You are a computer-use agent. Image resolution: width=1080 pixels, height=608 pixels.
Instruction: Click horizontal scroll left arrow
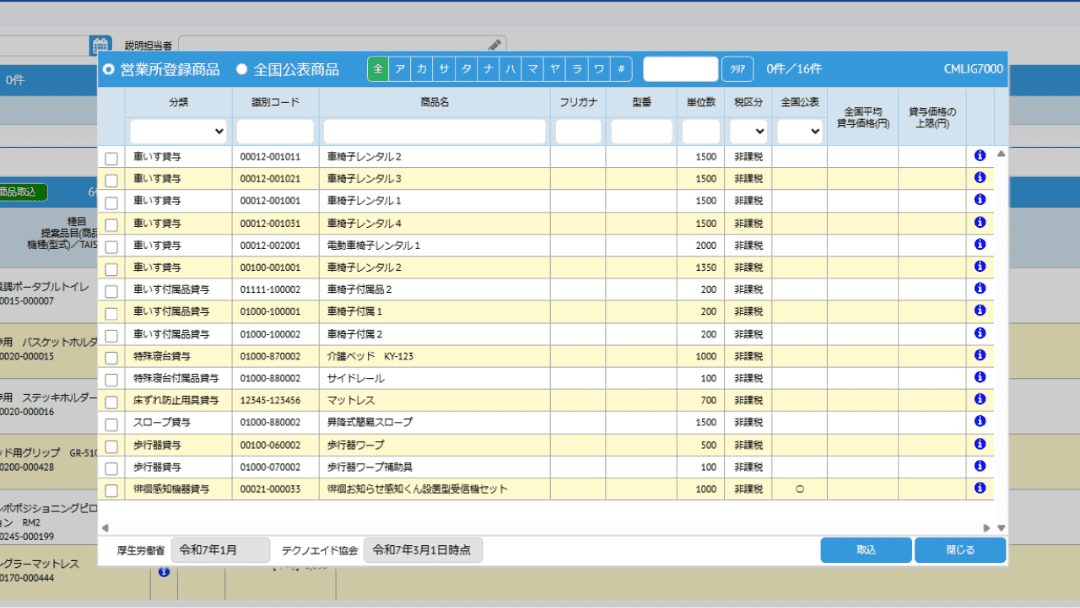pyautogui.click(x=105, y=528)
